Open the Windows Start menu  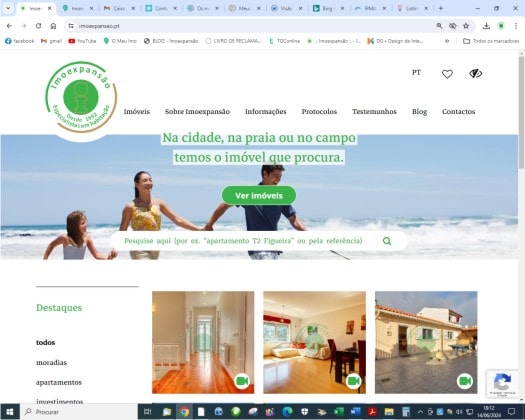click(x=10, y=412)
